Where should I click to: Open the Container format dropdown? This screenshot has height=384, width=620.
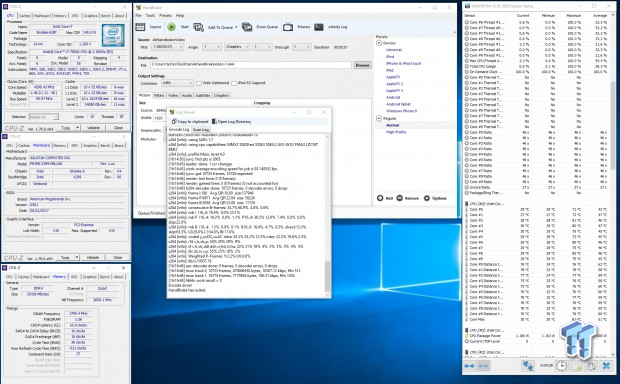(x=177, y=83)
